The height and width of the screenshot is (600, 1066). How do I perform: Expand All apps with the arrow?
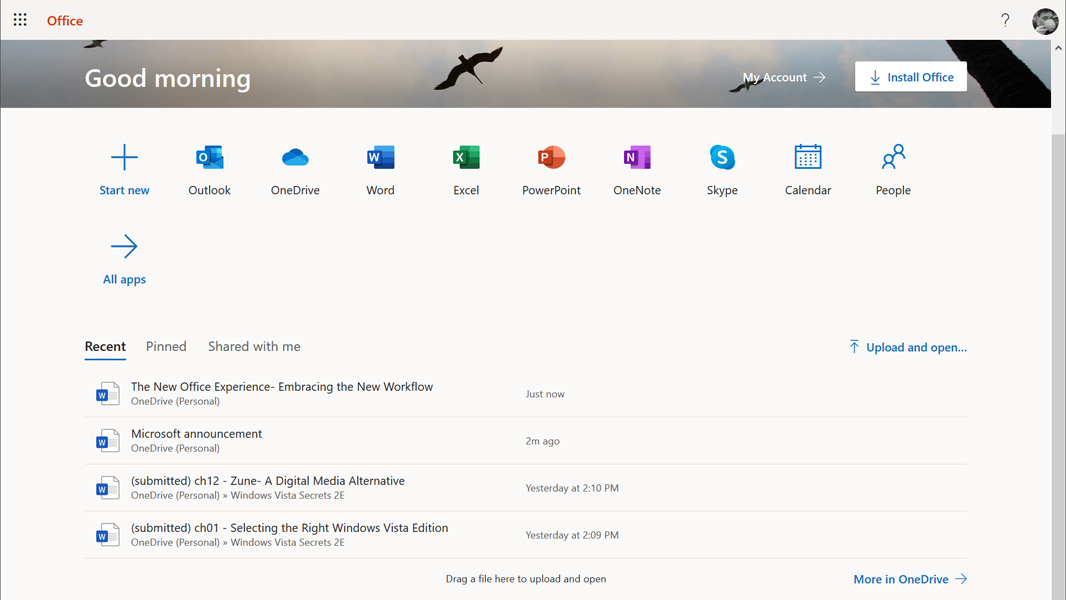[x=124, y=247]
